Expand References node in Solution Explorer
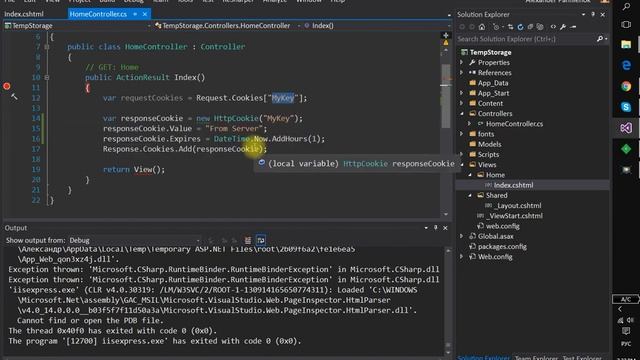 [x=462, y=73]
